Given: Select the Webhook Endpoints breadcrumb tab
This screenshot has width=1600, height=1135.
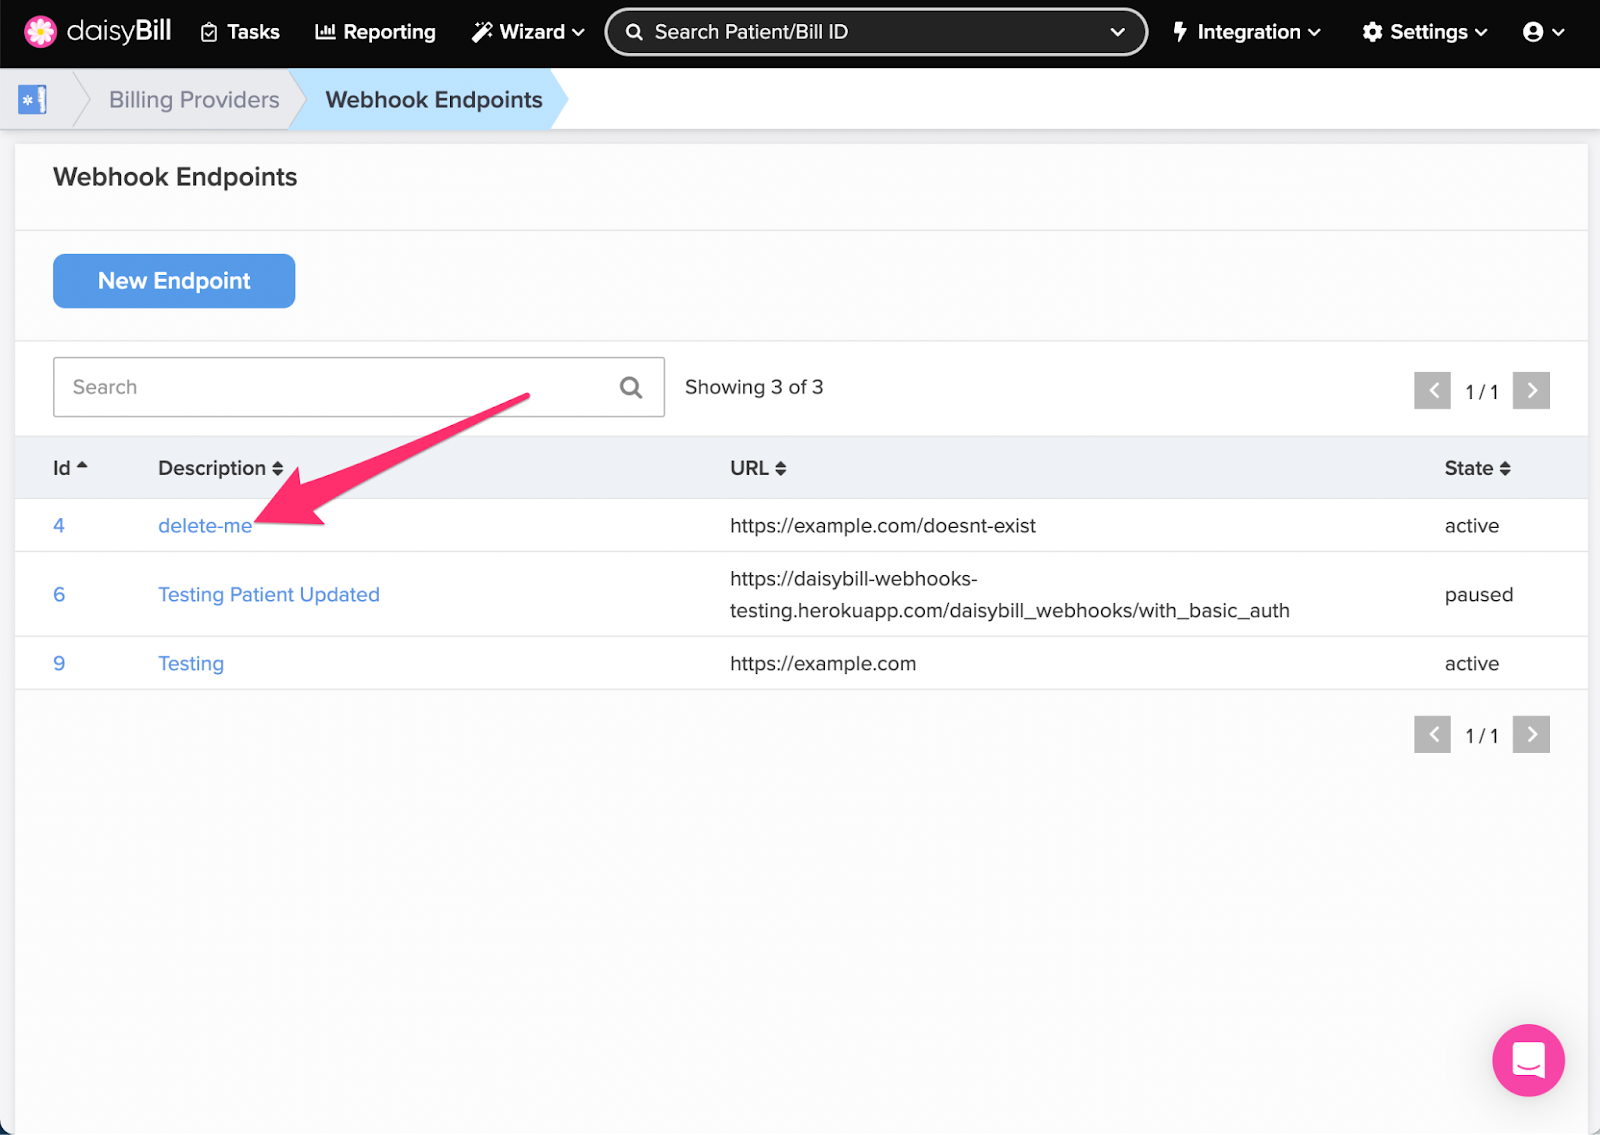Looking at the screenshot, I should coord(433,99).
